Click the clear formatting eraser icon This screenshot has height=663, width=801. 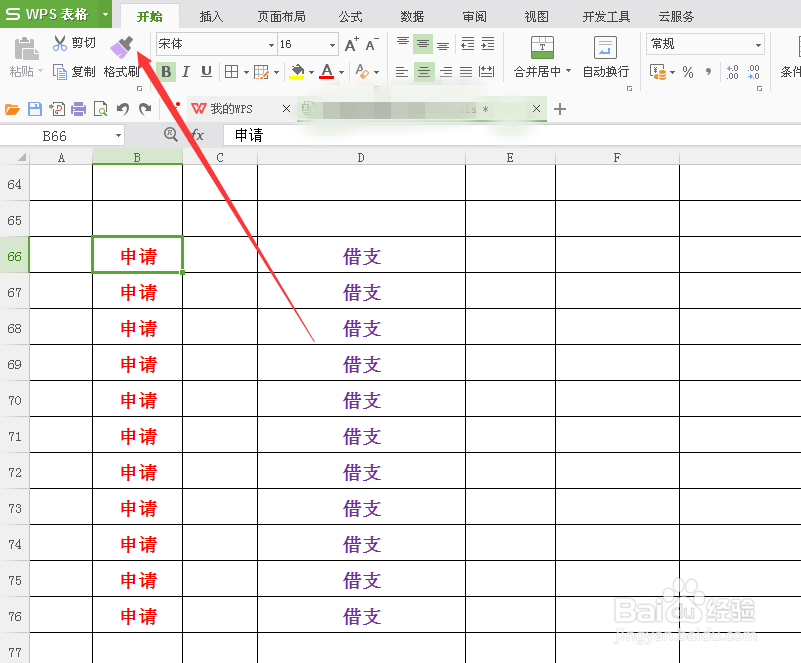pos(362,72)
